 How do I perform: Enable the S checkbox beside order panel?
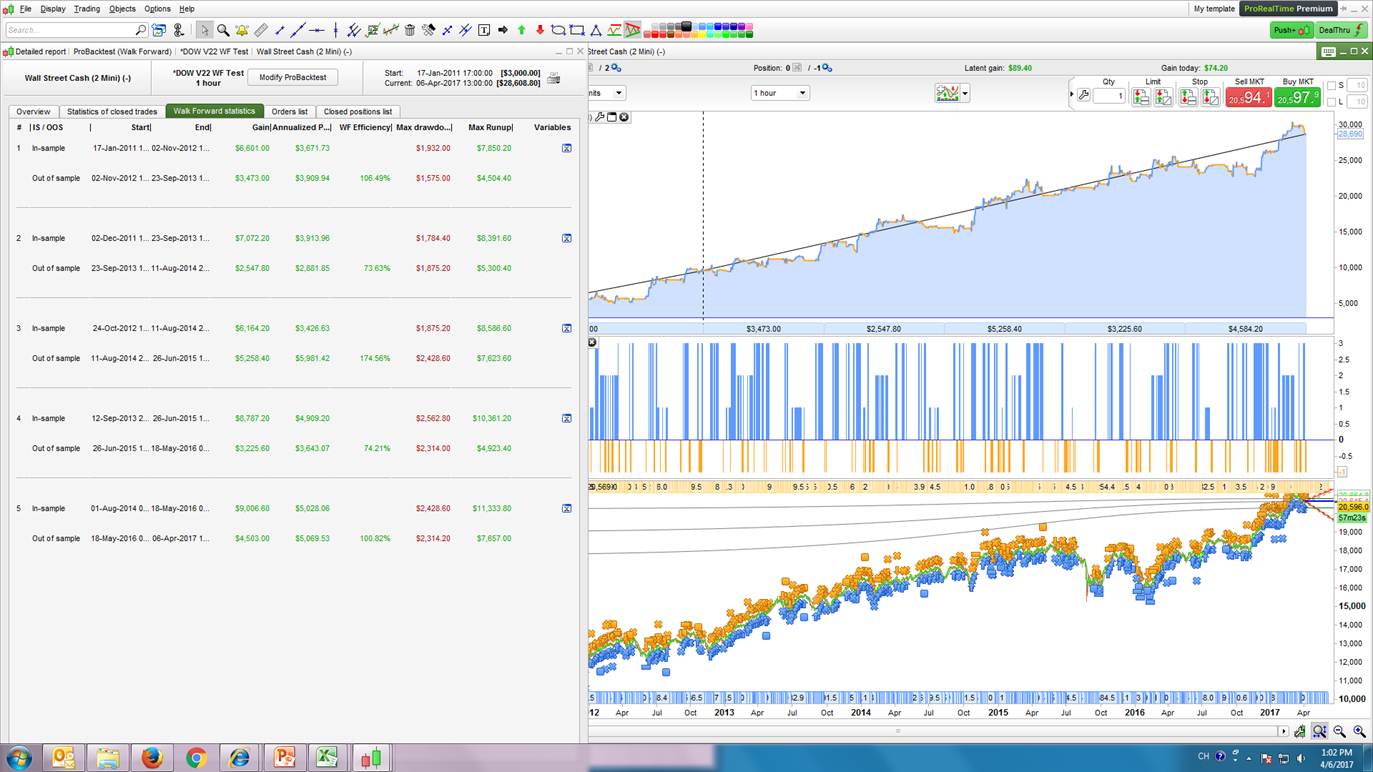point(1331,86)
